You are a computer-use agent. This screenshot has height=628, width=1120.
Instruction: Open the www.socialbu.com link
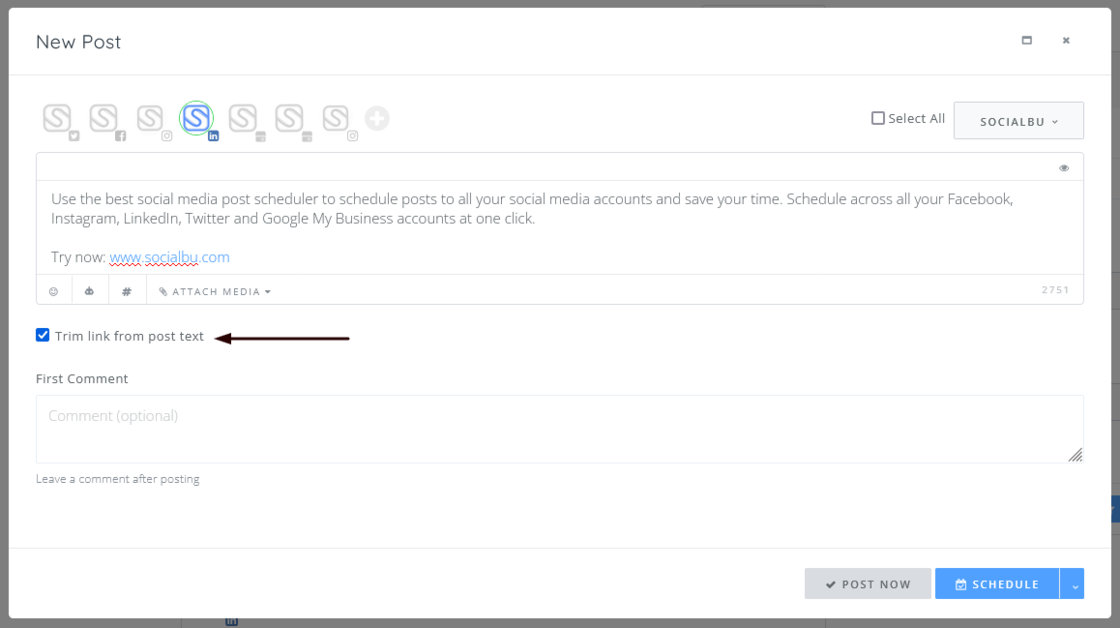pyautogui.click(x=170, y=257)
